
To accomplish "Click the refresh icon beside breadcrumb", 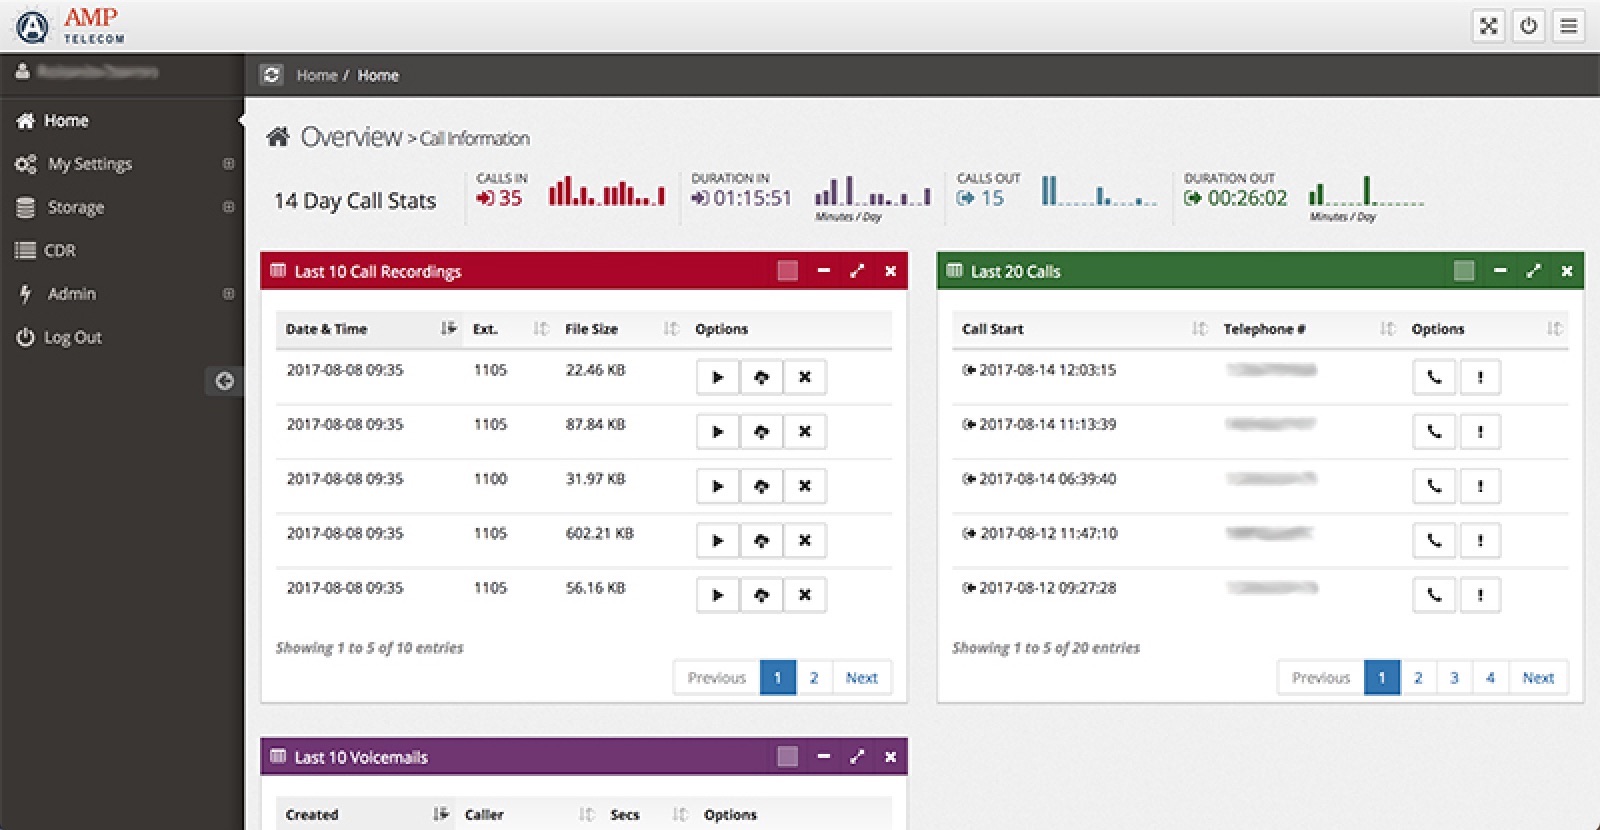I will [x=271, y=75].
